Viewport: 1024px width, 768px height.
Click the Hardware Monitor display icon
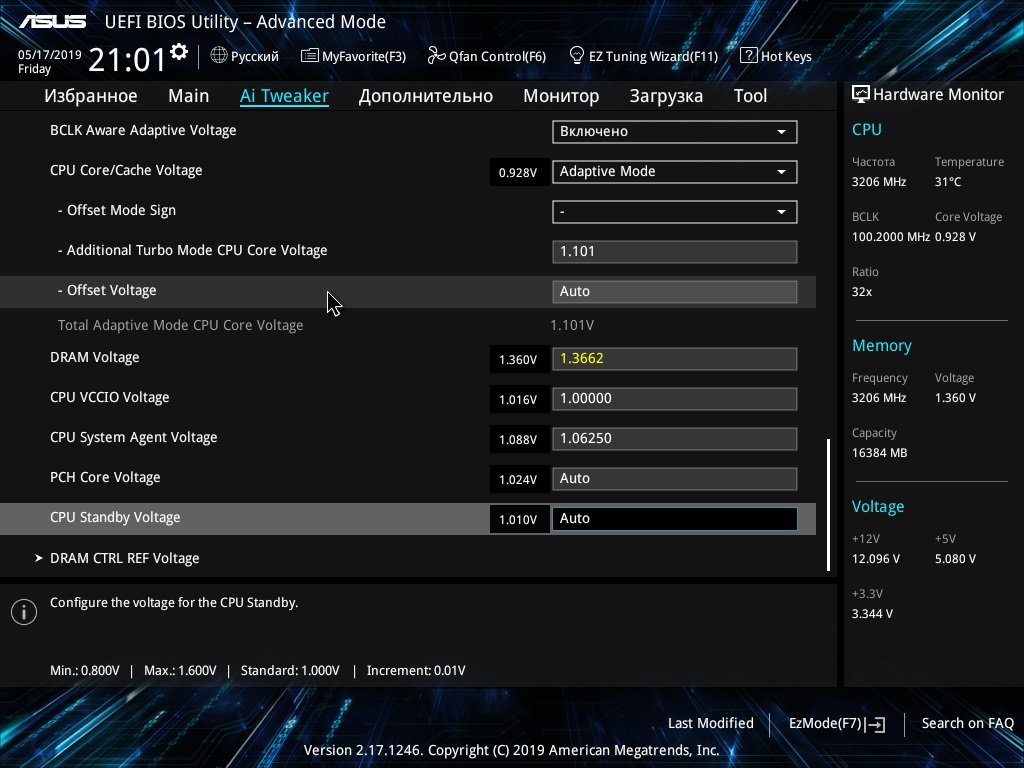861,95
